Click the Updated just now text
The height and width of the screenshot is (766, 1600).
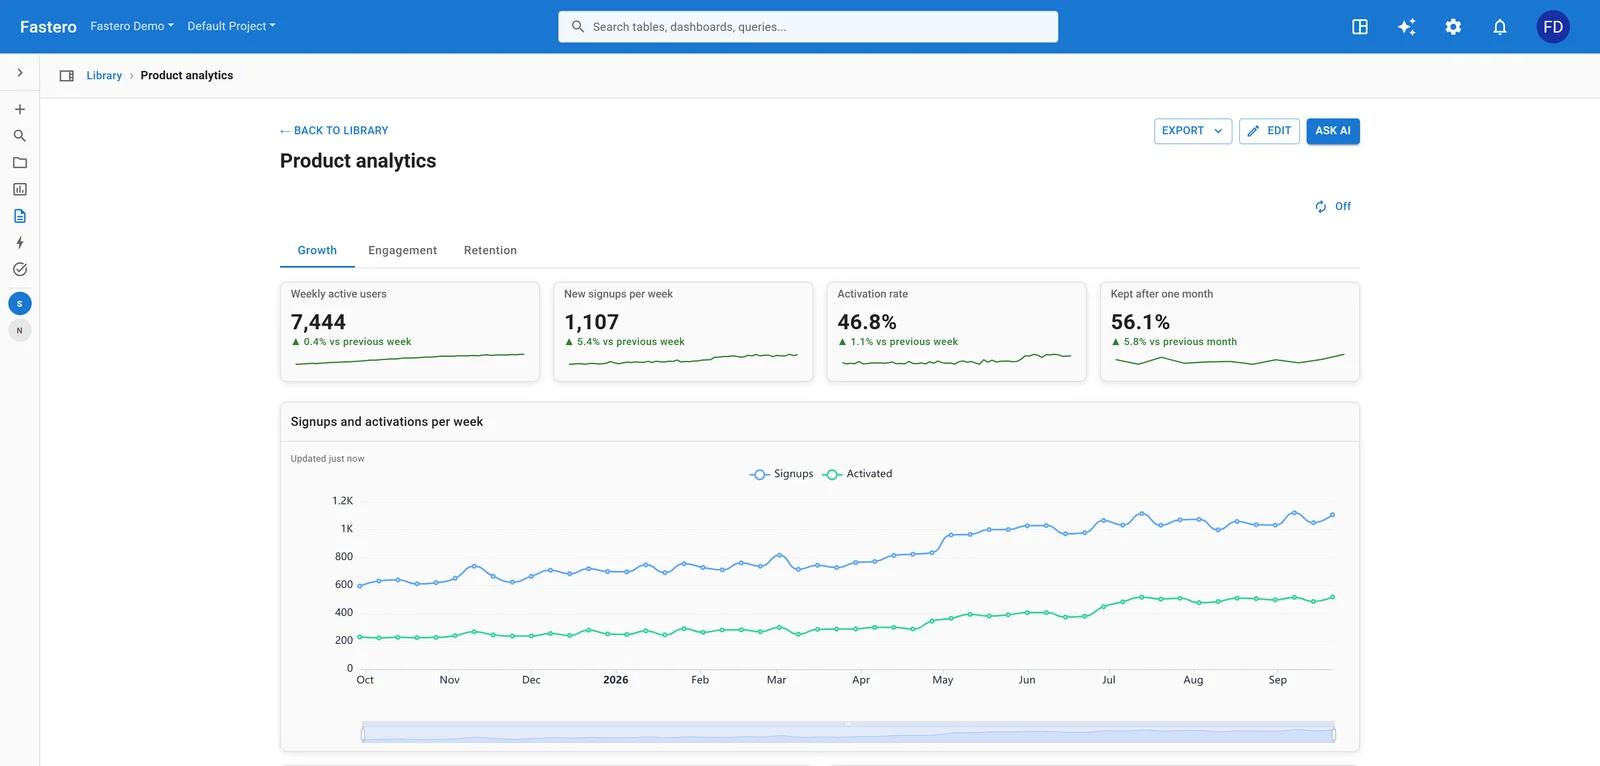[x=327, y=459]
